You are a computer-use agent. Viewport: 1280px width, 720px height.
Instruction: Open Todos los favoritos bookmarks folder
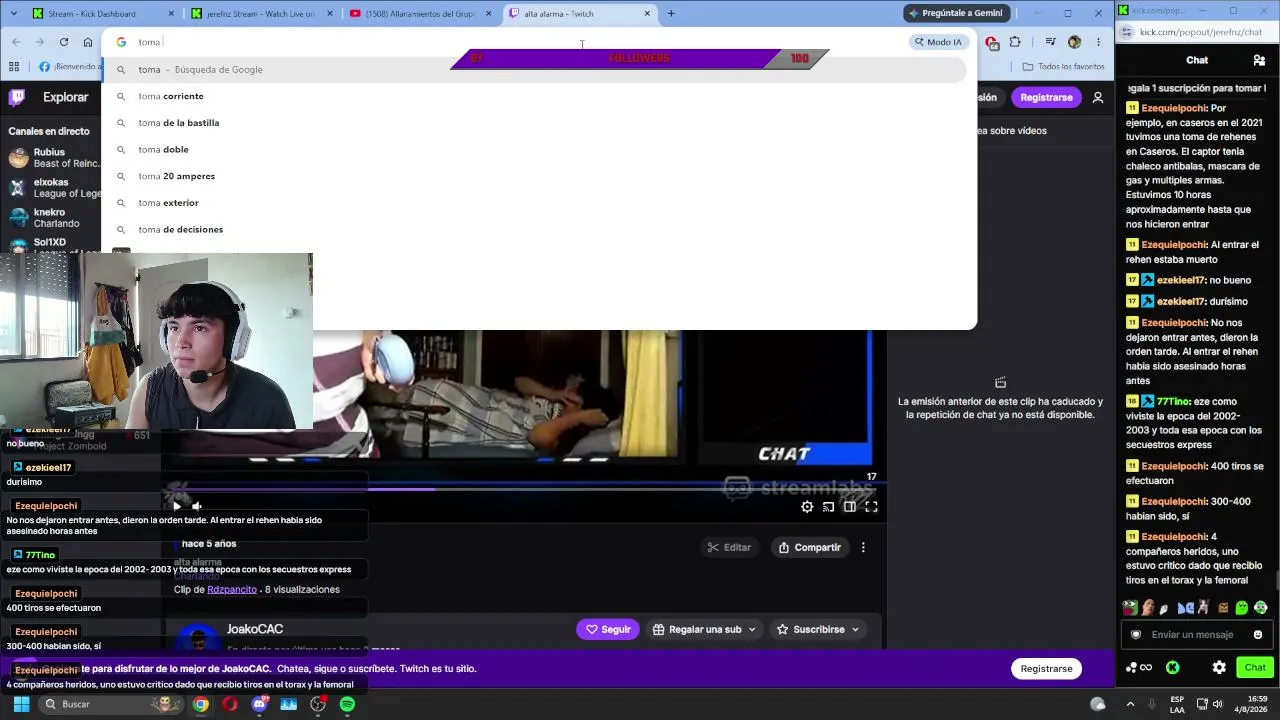pyautogui.click(x=1063, y=67)
